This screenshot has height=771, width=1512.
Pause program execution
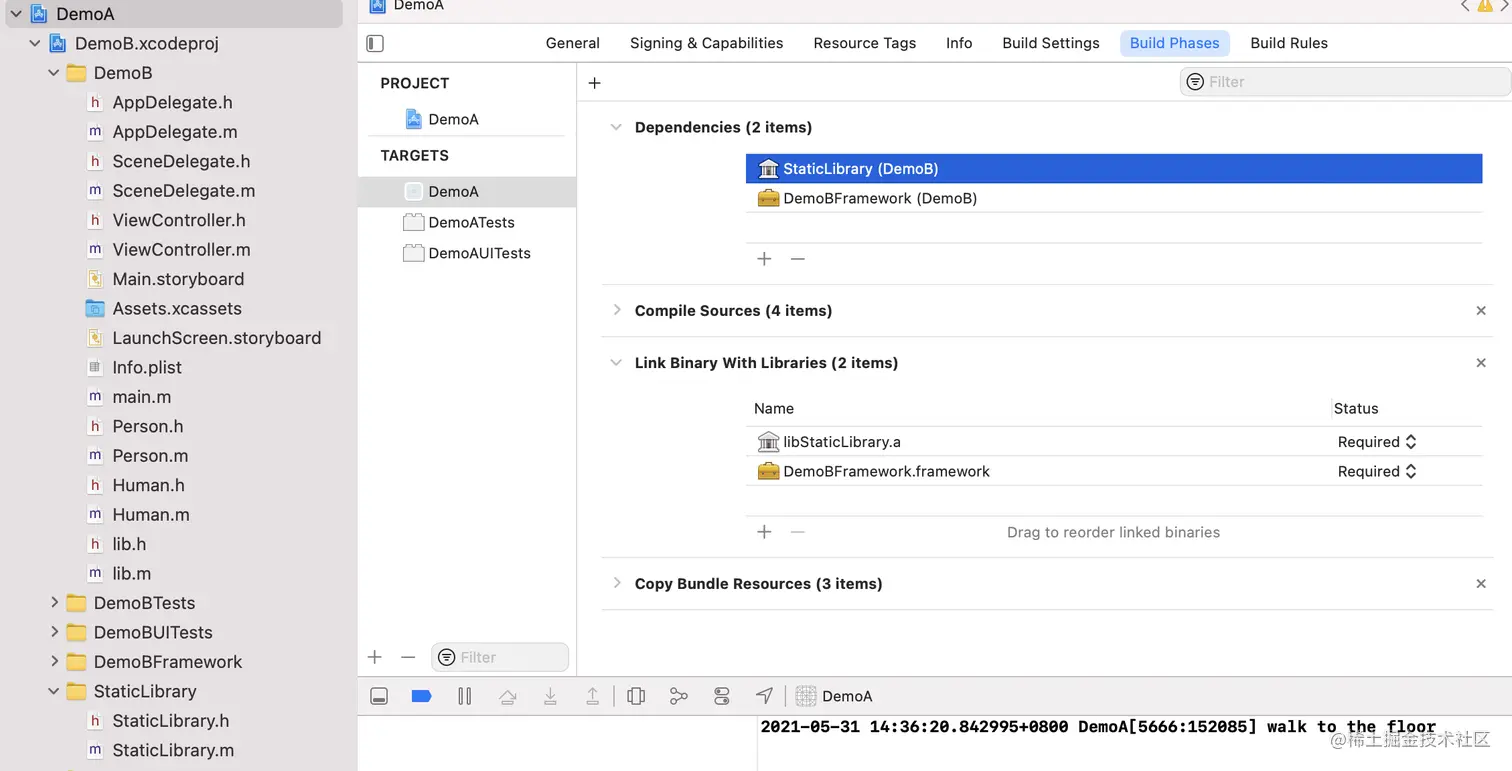tap(464, 696)
